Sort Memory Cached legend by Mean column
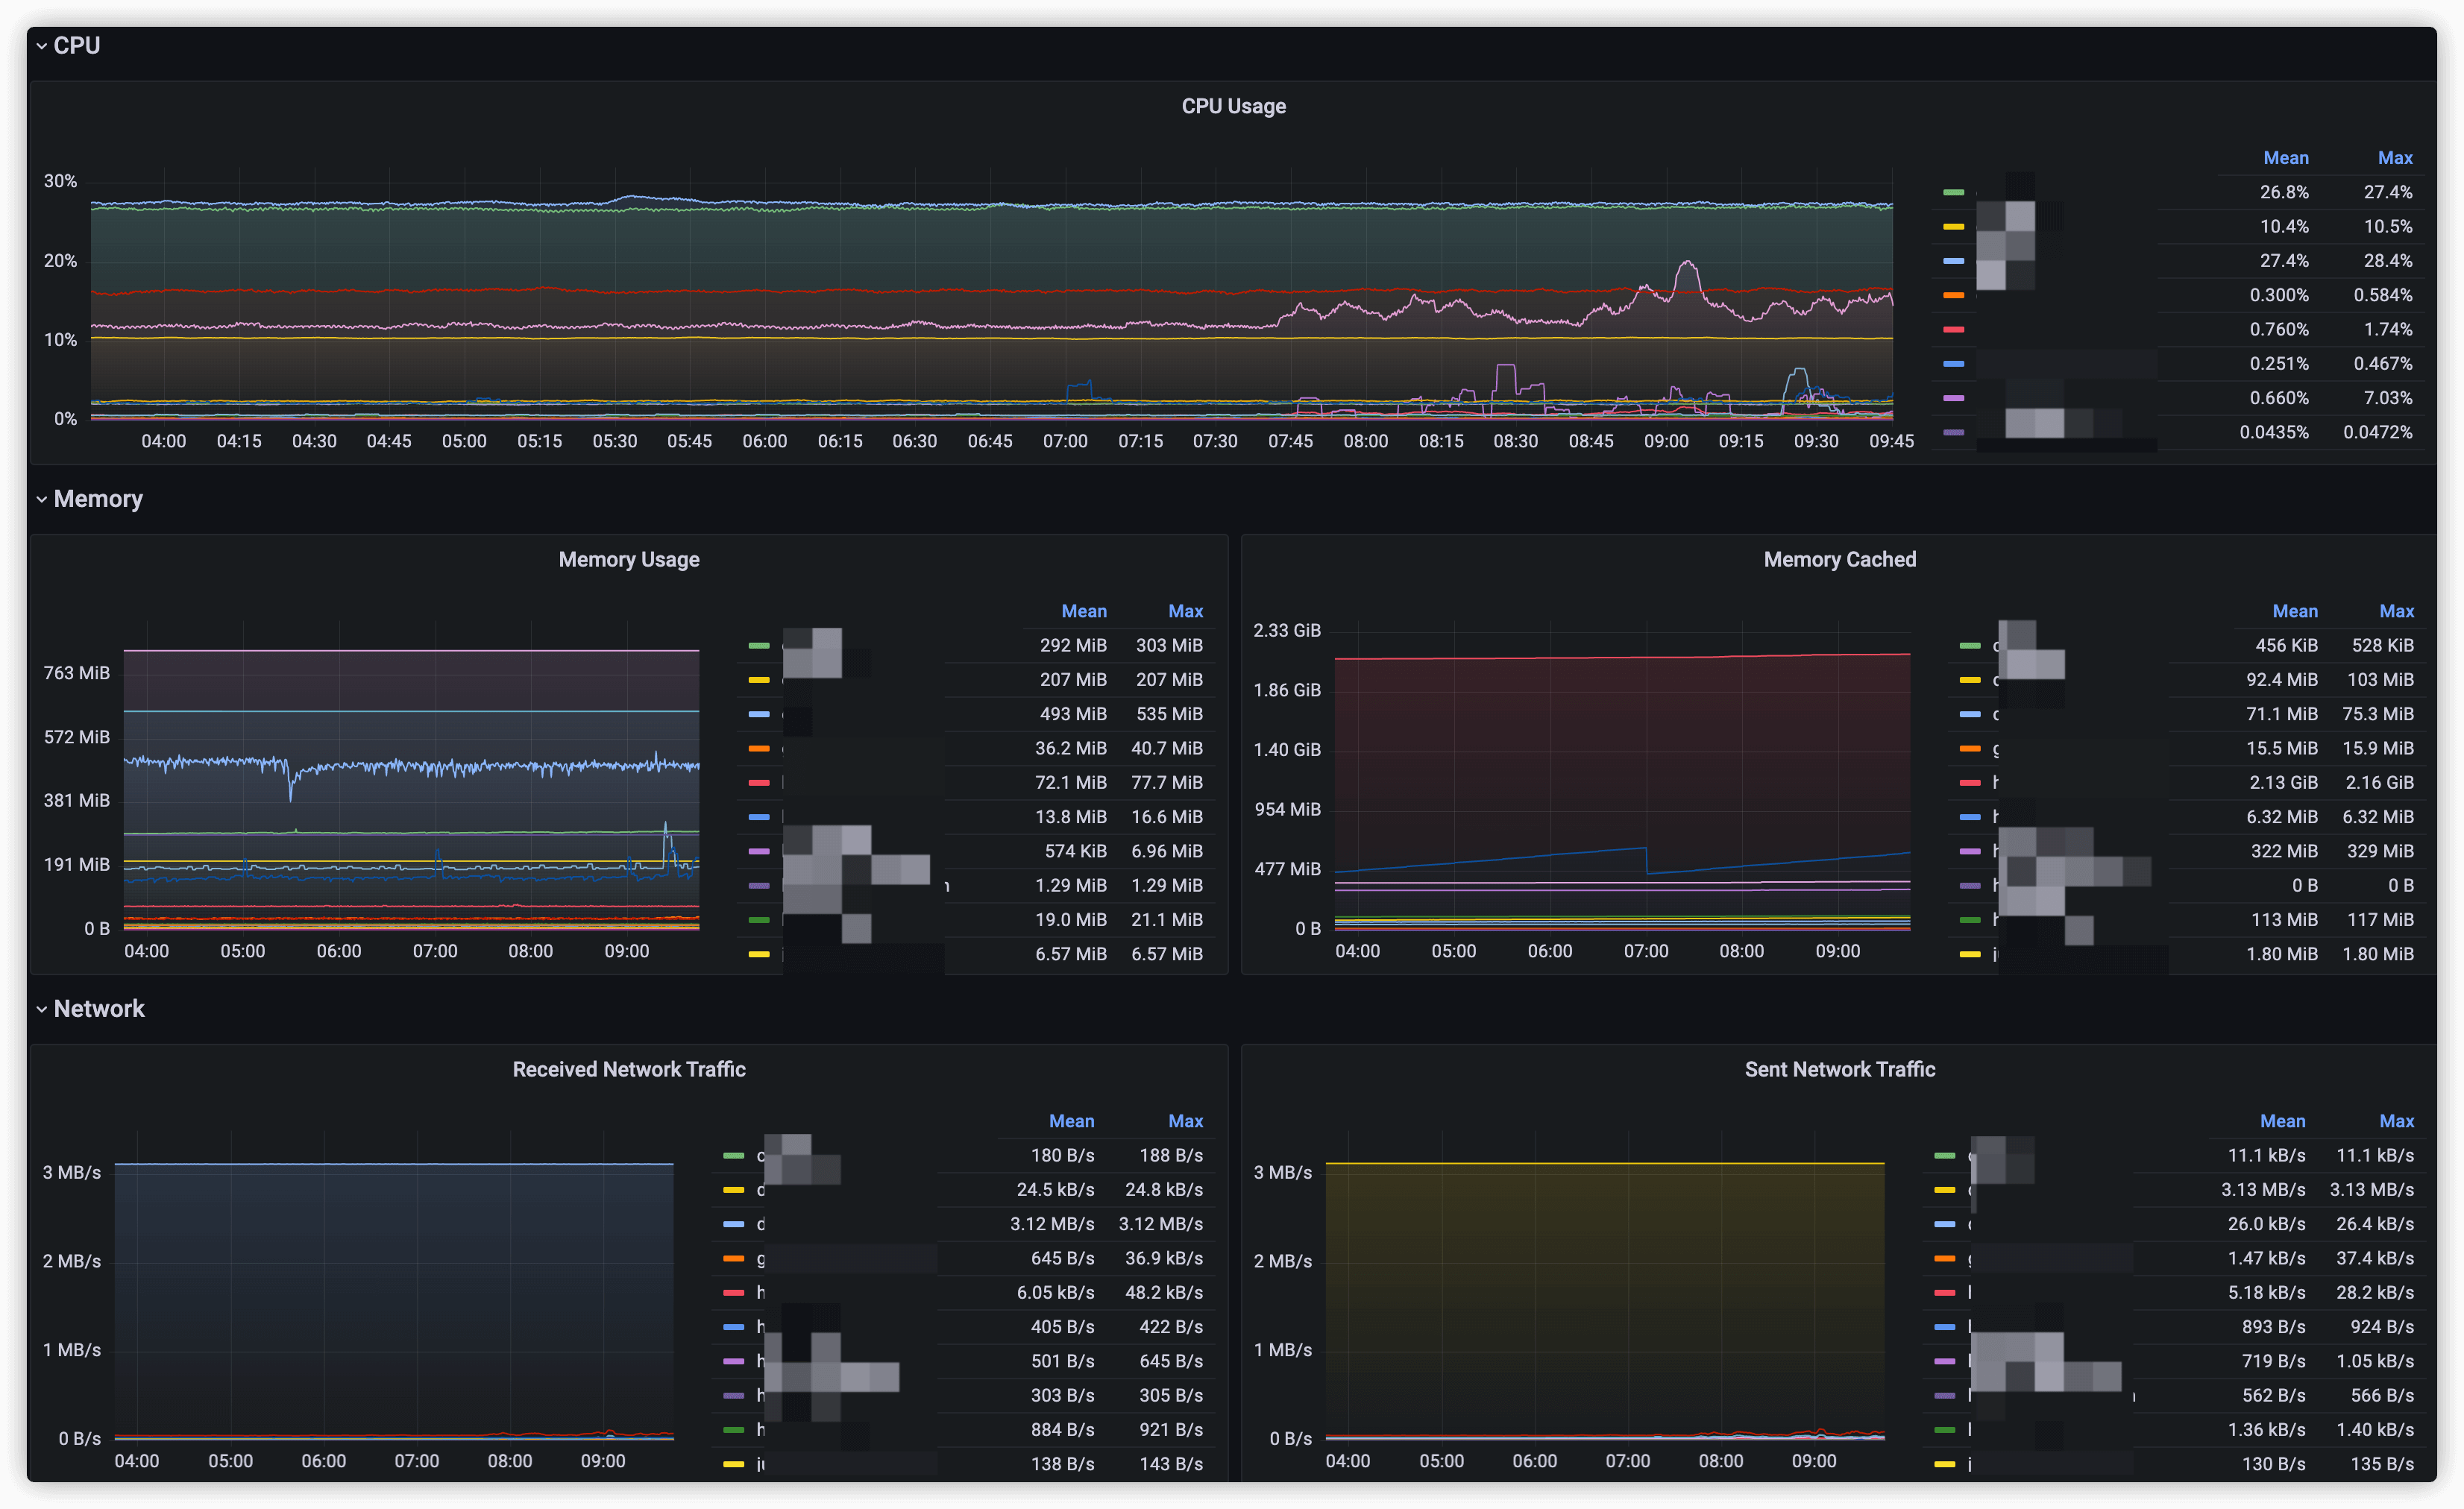This screenshot has width=2464, height=1509. click(2294, 611)
